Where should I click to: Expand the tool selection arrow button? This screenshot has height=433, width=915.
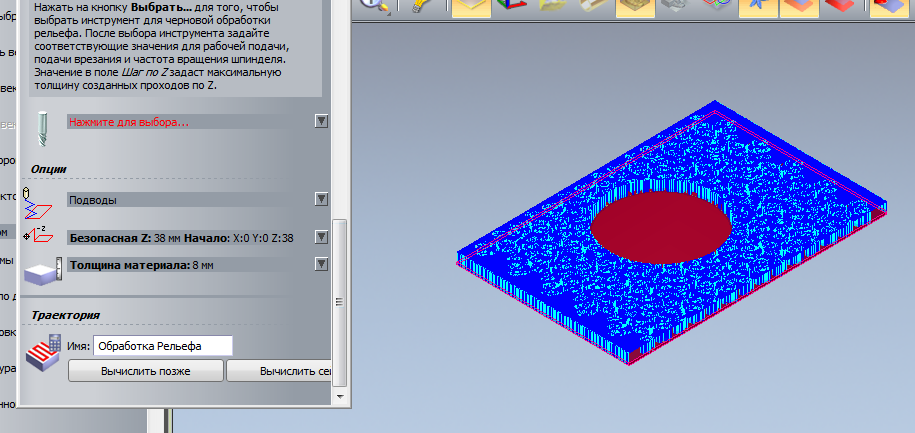[322, 121]
